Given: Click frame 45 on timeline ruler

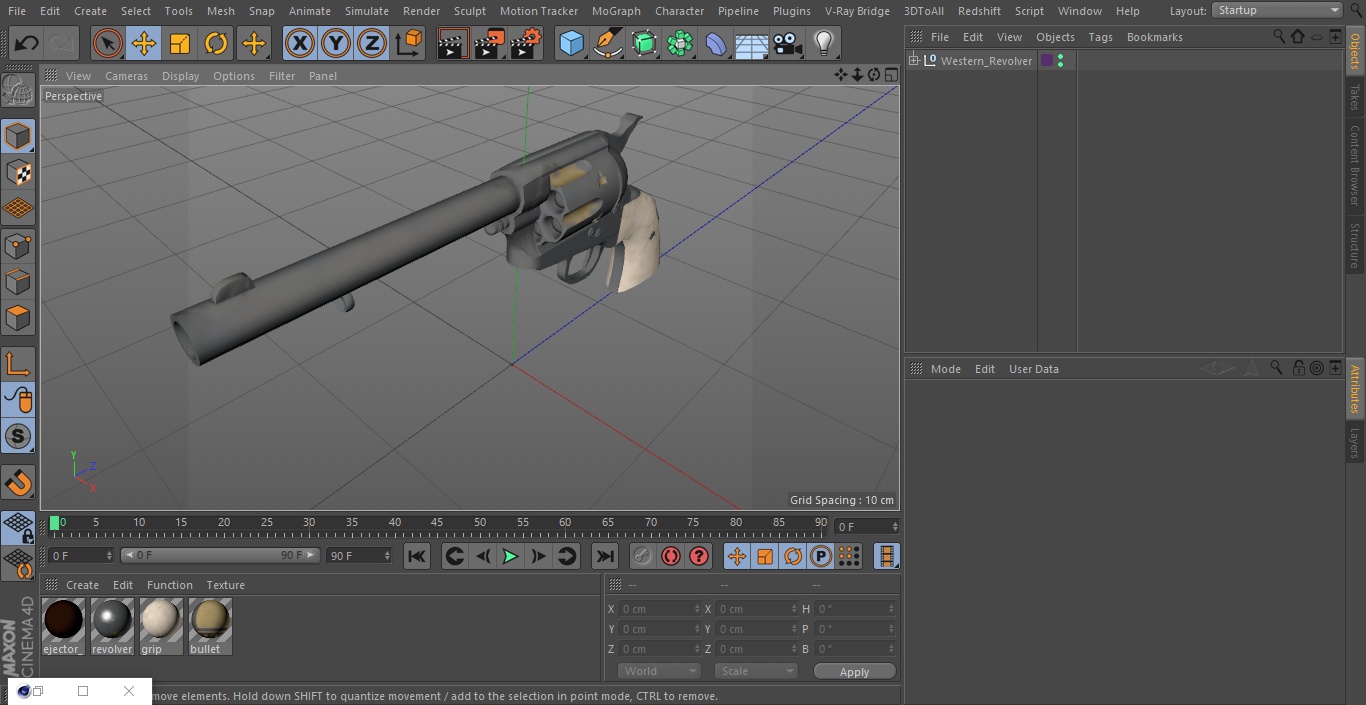Looking at the screenshot, I should coord(437,523).
